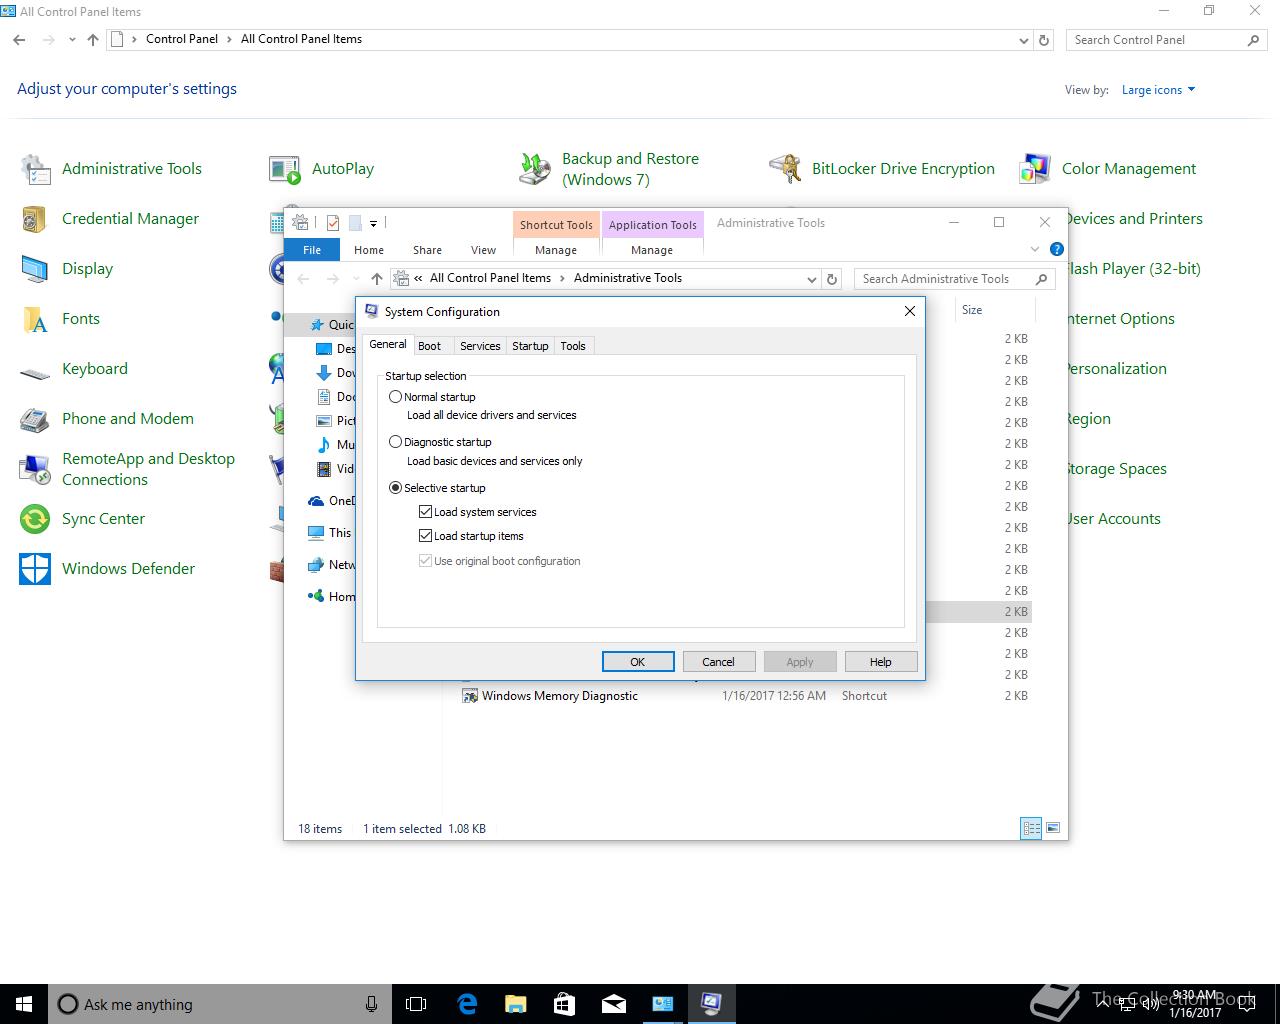1280x1024 pixels.
Task: Open Help in Administrative Tools window
Action: click(x=1057, y=249)
